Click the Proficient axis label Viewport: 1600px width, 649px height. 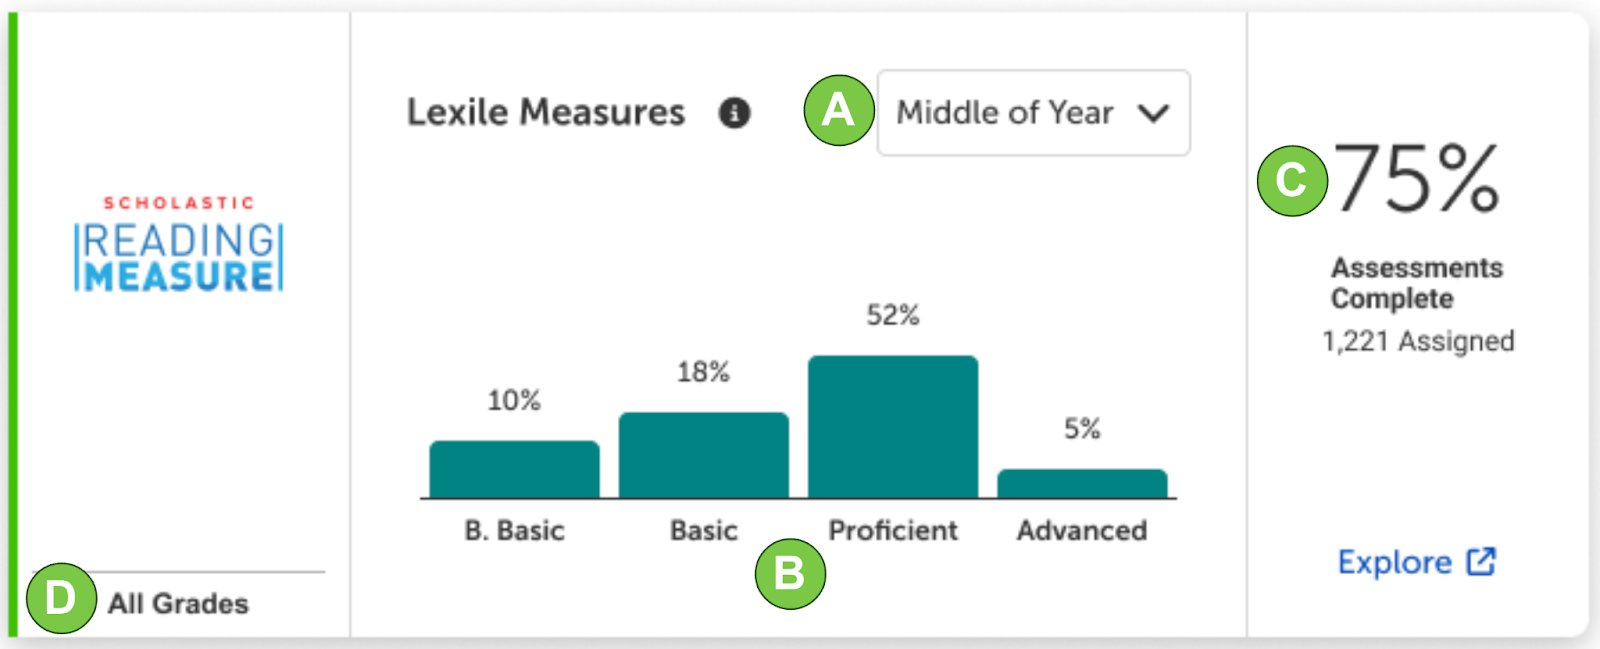pos(893,530)
